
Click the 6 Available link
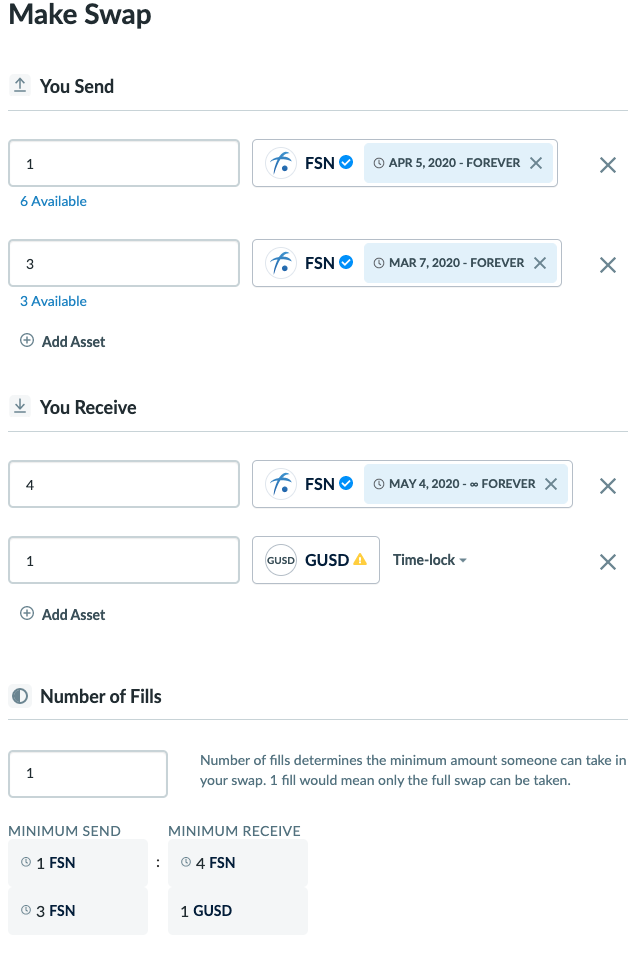(53, 201)
